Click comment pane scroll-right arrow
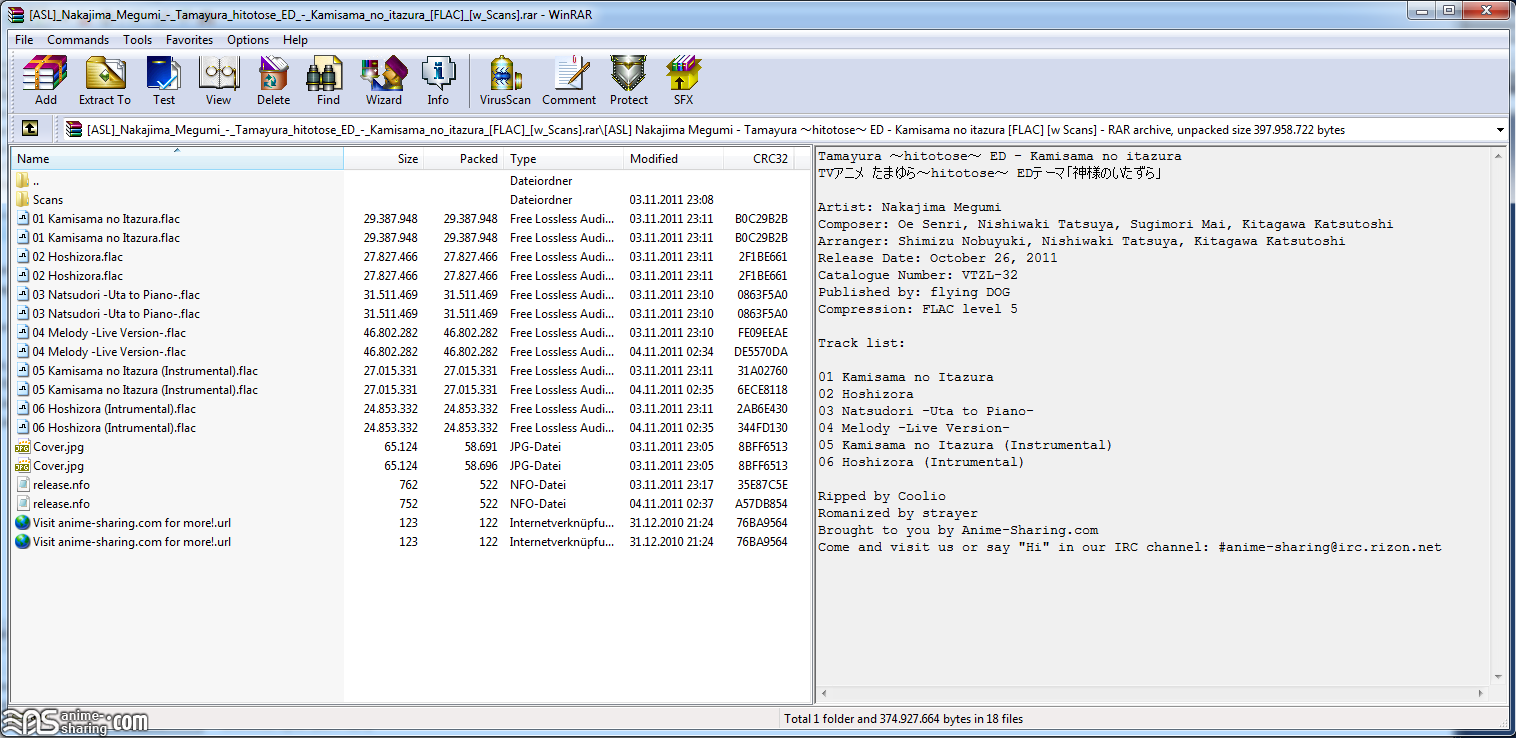Screen dimensions: 1516x738 [x=1480, y=695]
